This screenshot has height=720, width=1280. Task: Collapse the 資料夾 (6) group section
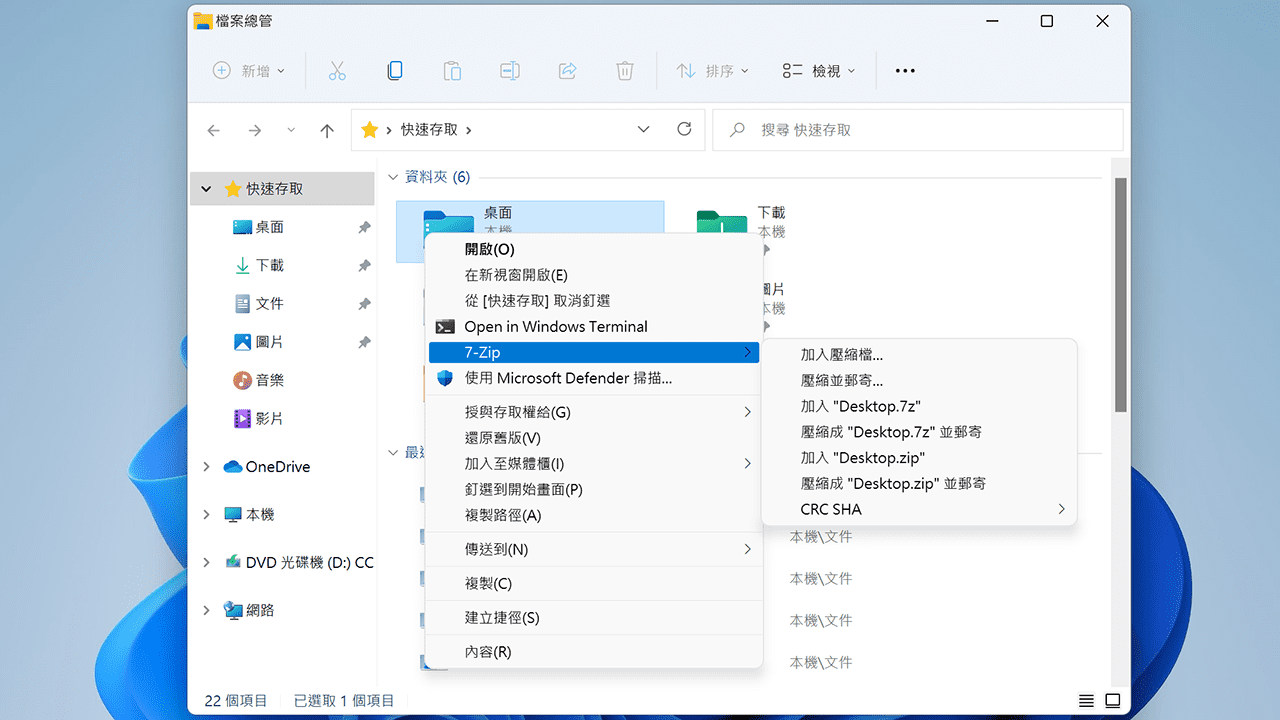[393, 177]
